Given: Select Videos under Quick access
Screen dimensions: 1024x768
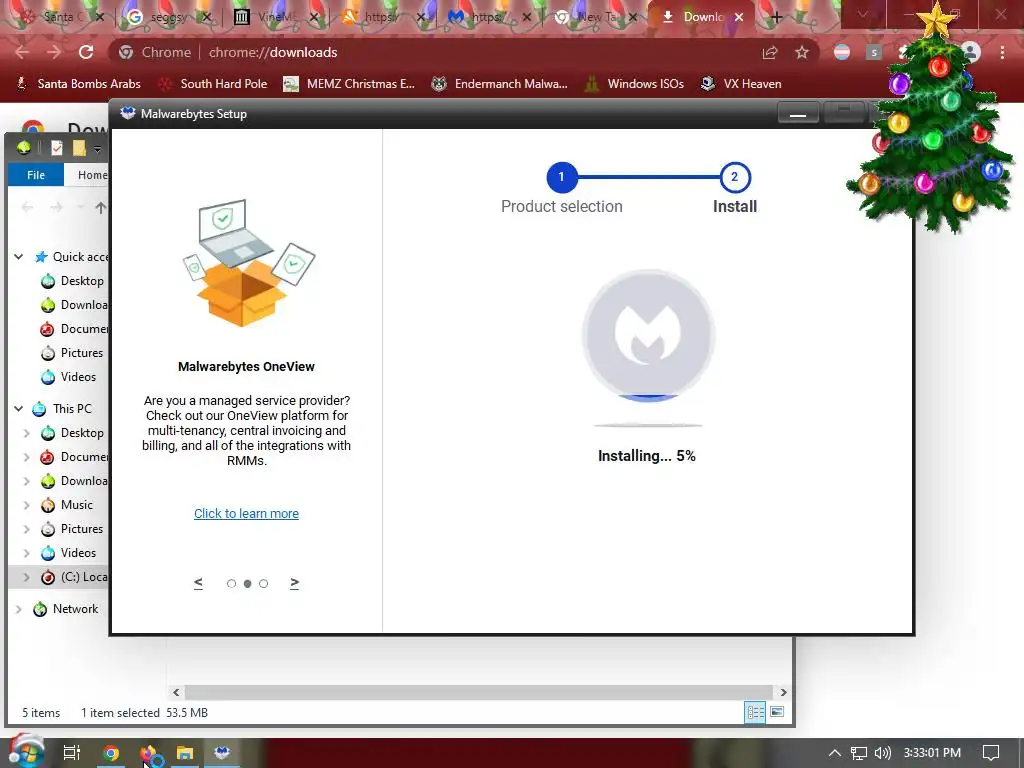Looking at the screenshot, I should 68,377.
